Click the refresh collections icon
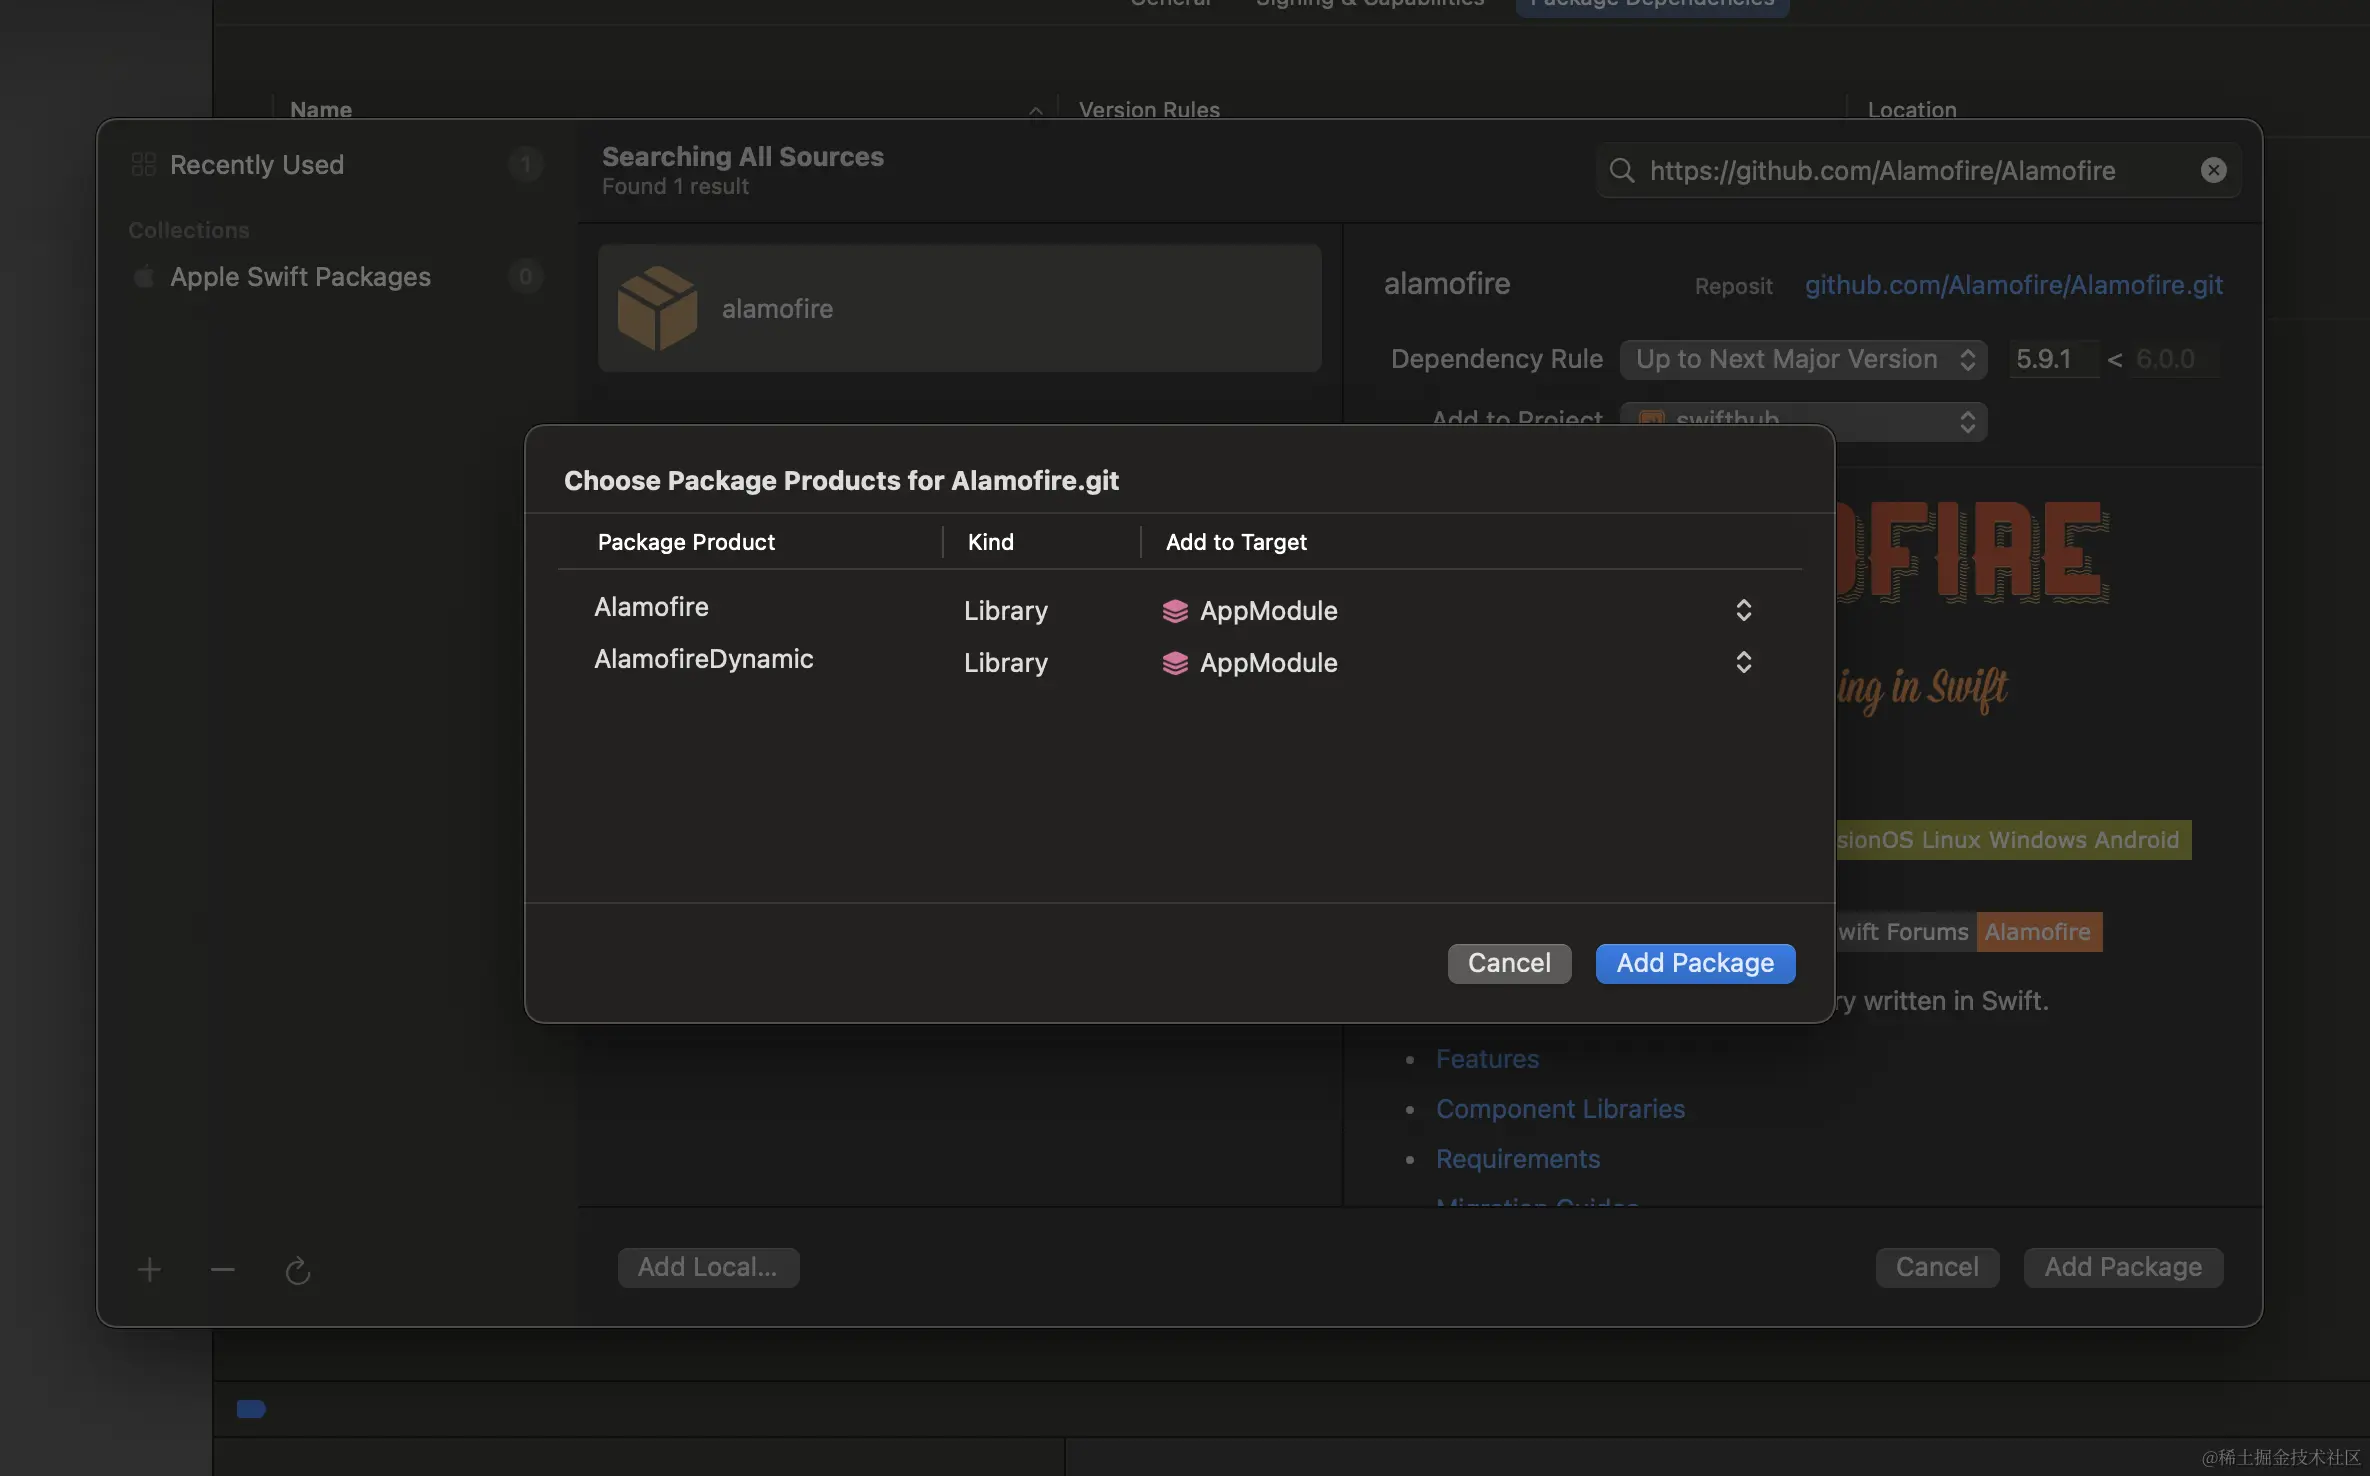 point(298,1270)
